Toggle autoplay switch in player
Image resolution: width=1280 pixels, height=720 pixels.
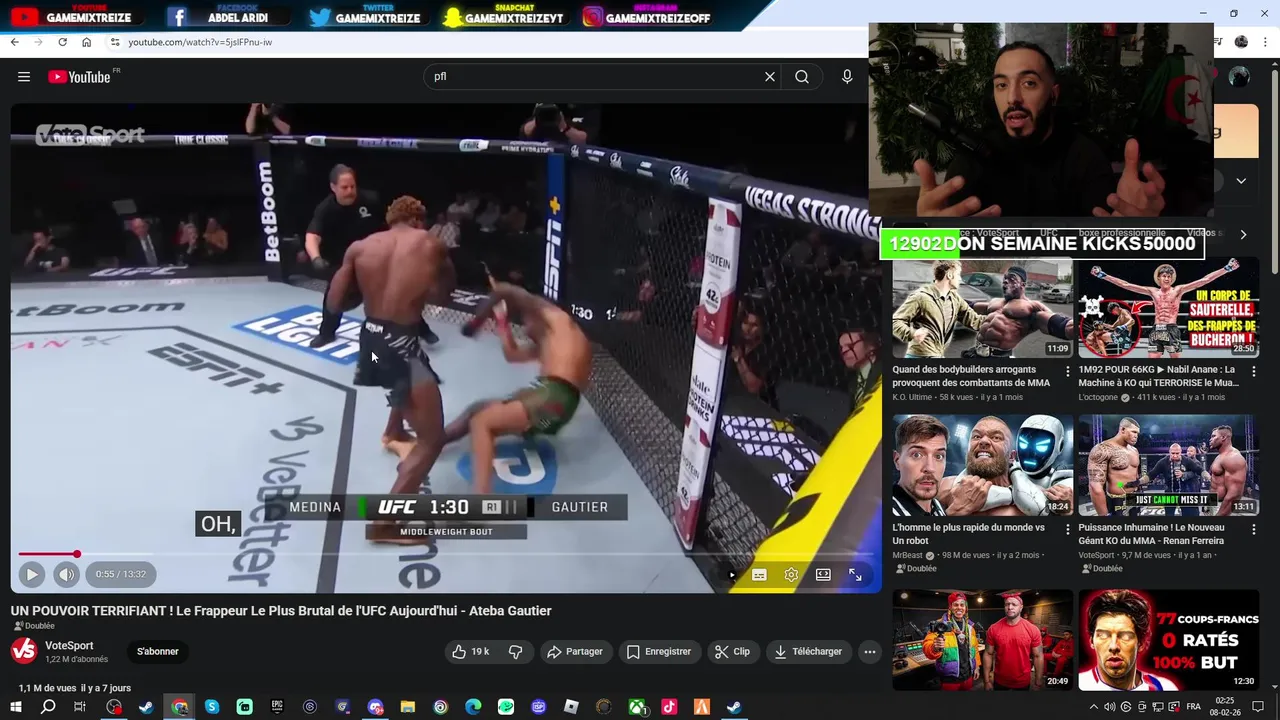(731, 575)
